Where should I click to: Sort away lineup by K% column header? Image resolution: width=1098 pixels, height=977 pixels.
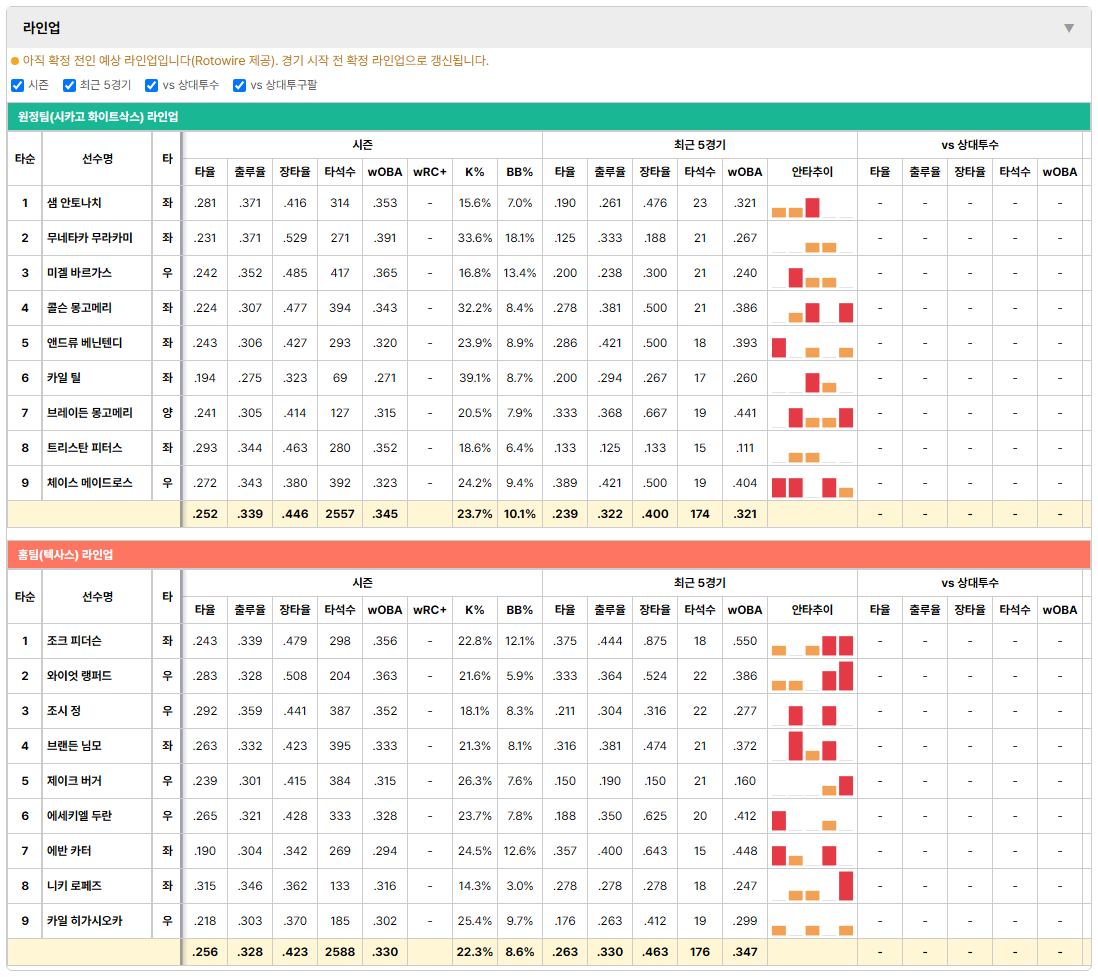click(475, 172)
